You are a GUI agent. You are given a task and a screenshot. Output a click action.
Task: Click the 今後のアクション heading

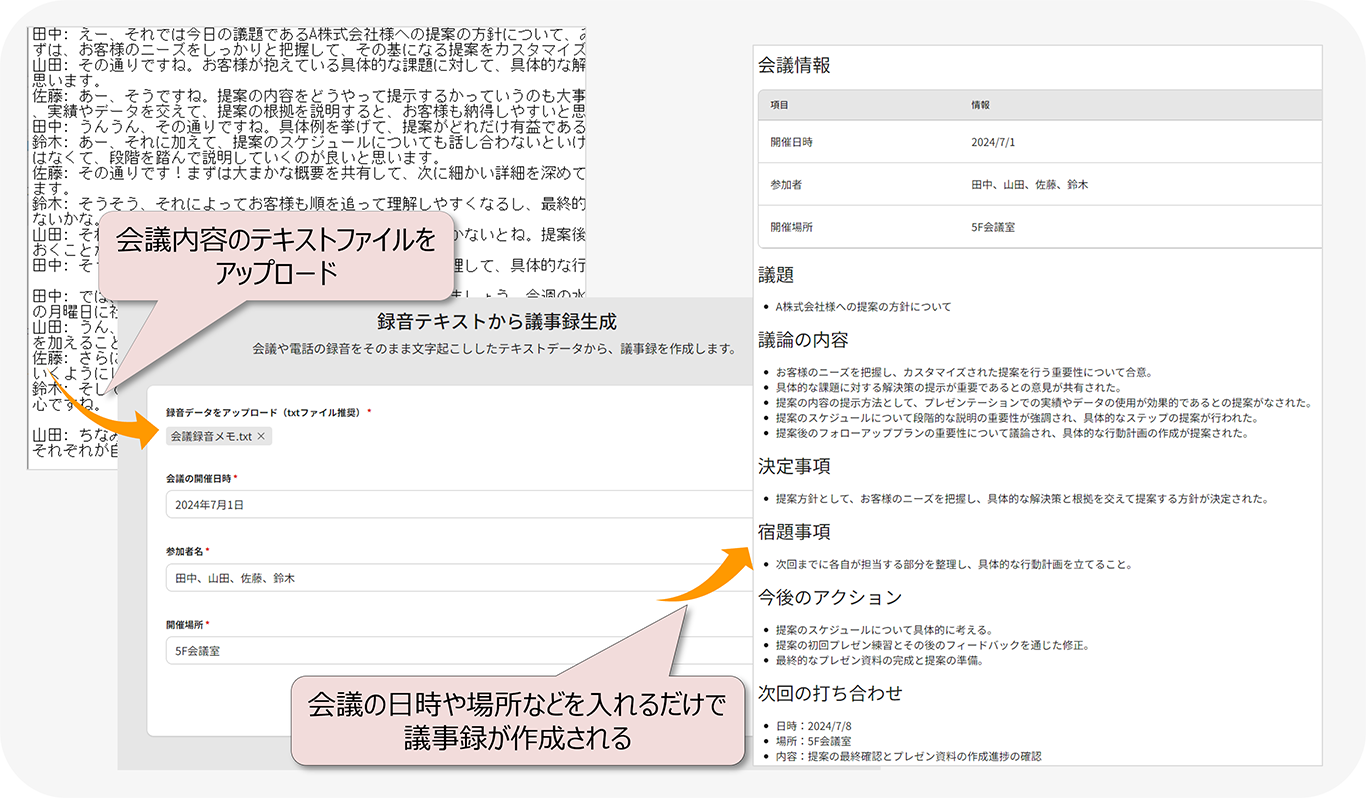816,597
